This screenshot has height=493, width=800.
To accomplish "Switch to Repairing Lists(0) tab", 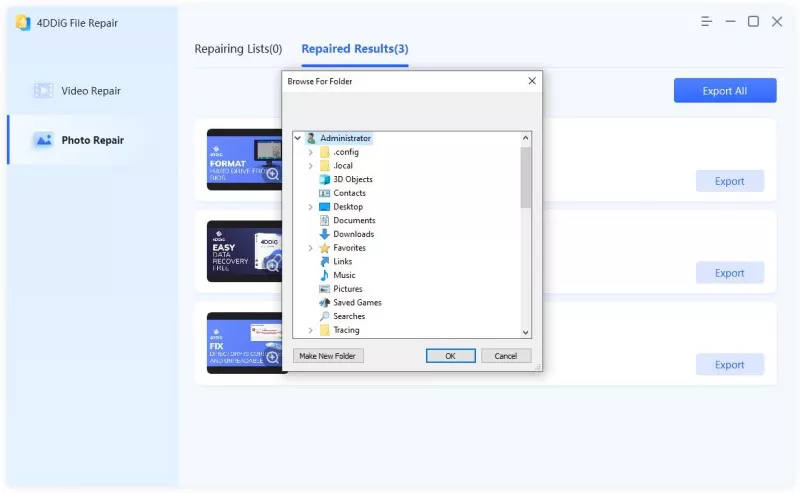I will coord(238,49).
